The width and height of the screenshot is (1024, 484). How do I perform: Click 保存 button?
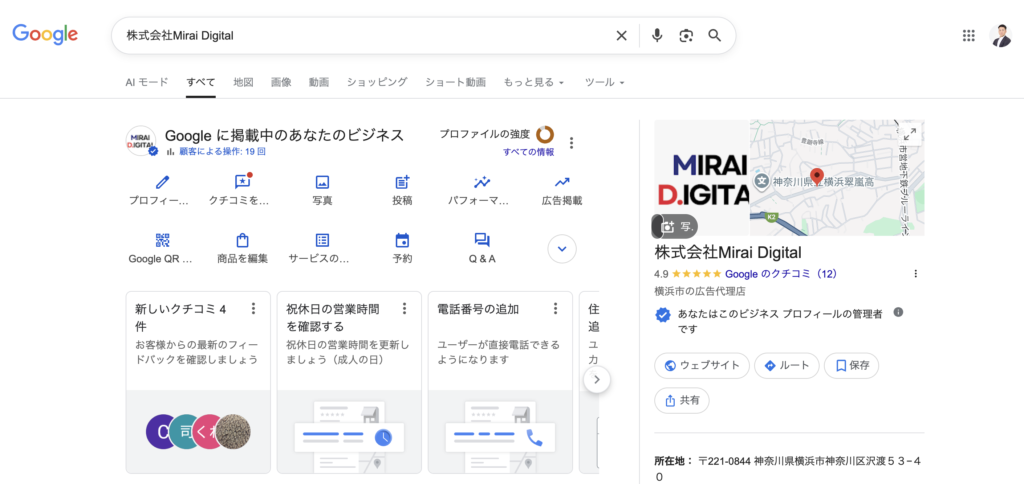coord(851,366)
